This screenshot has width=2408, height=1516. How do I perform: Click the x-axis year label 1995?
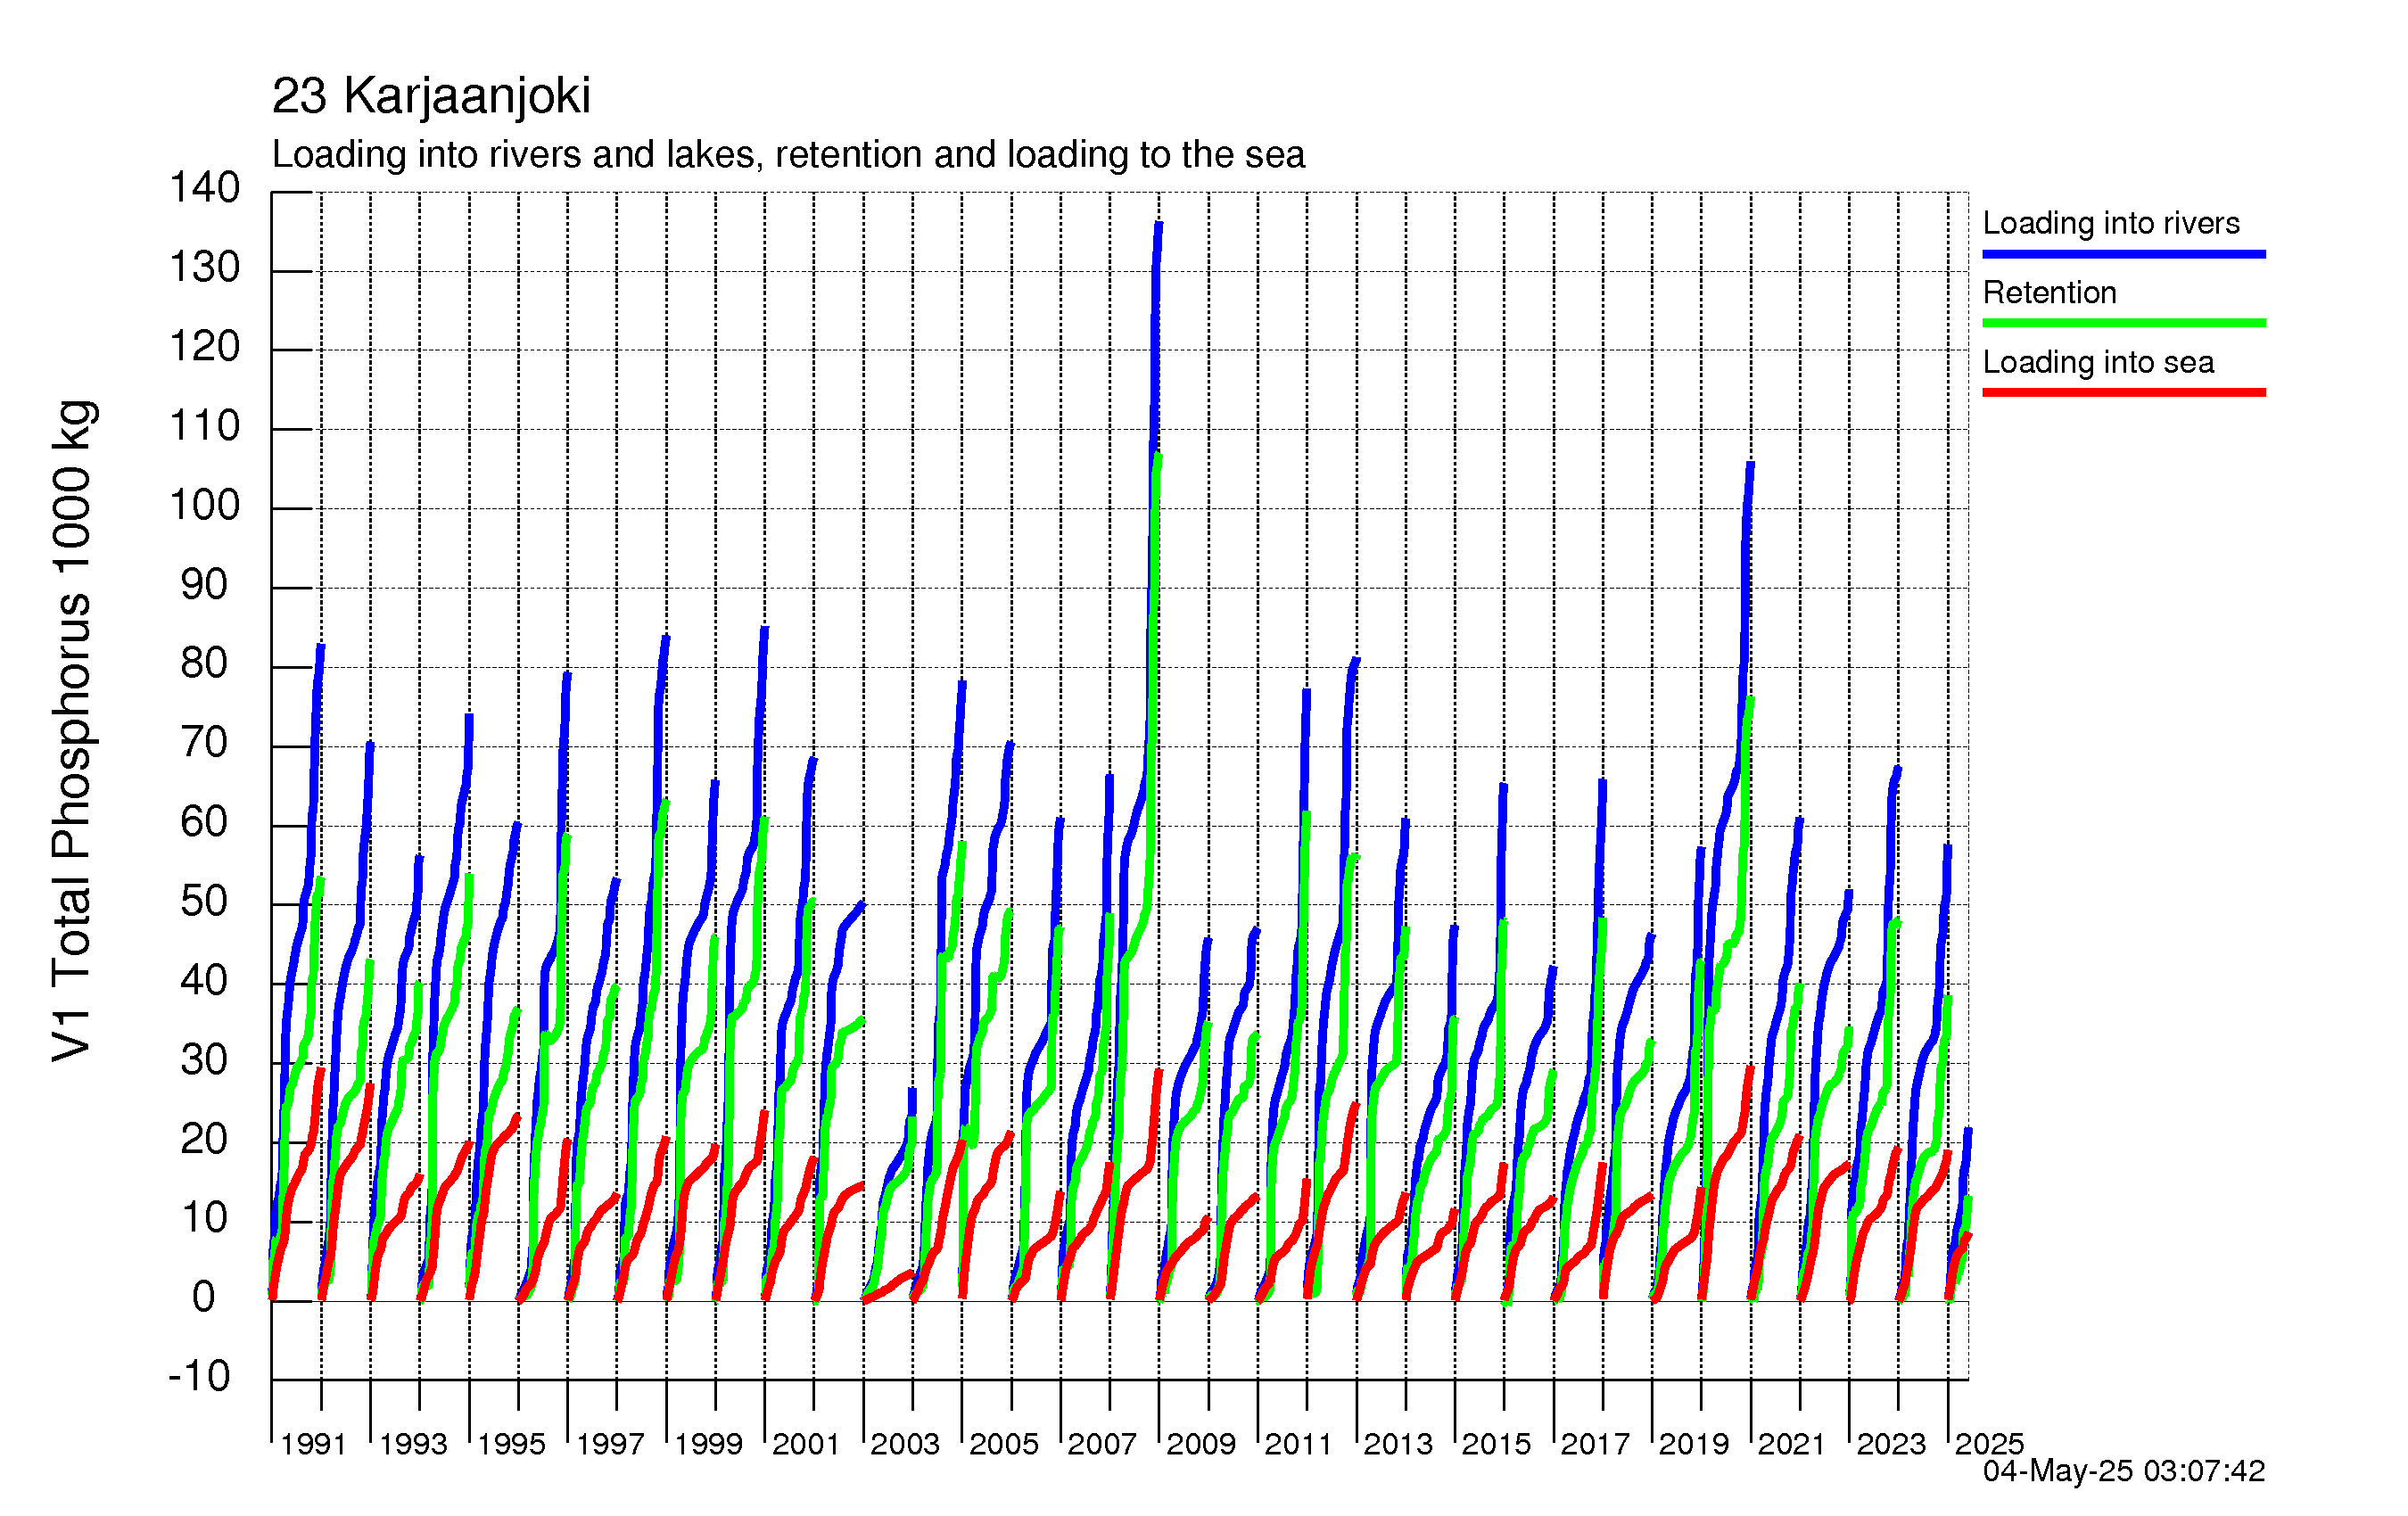click(x=511, y=1444)
